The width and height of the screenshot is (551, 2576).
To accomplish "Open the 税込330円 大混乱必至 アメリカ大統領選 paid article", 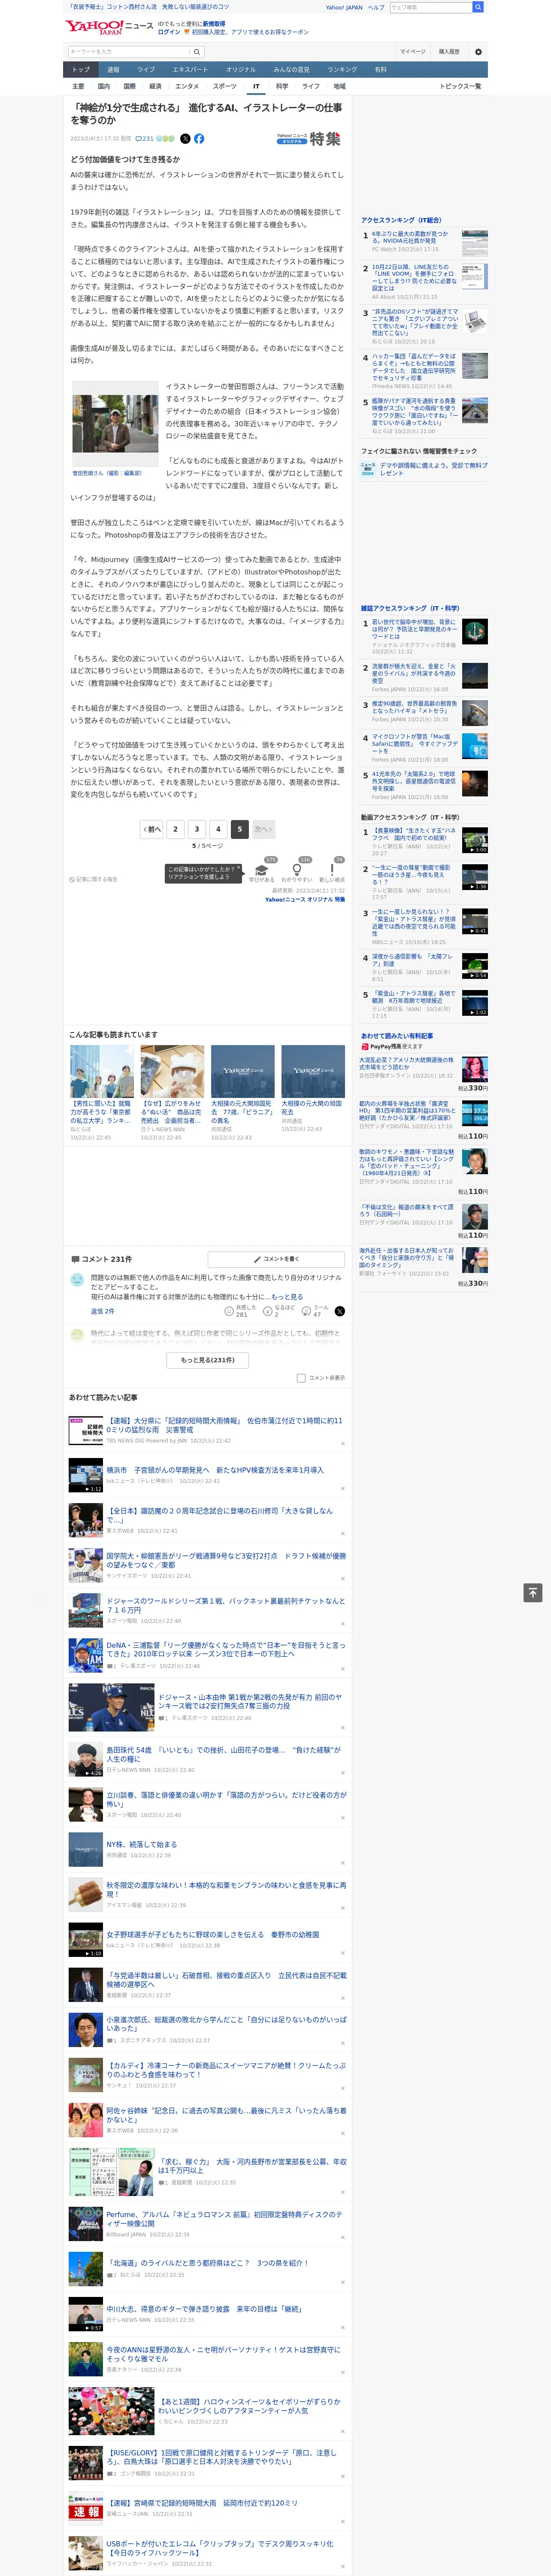I will point(406,1063).
